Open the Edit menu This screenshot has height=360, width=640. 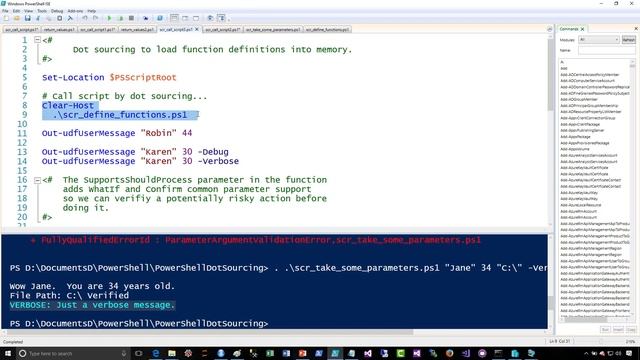[x=16, y=11]
